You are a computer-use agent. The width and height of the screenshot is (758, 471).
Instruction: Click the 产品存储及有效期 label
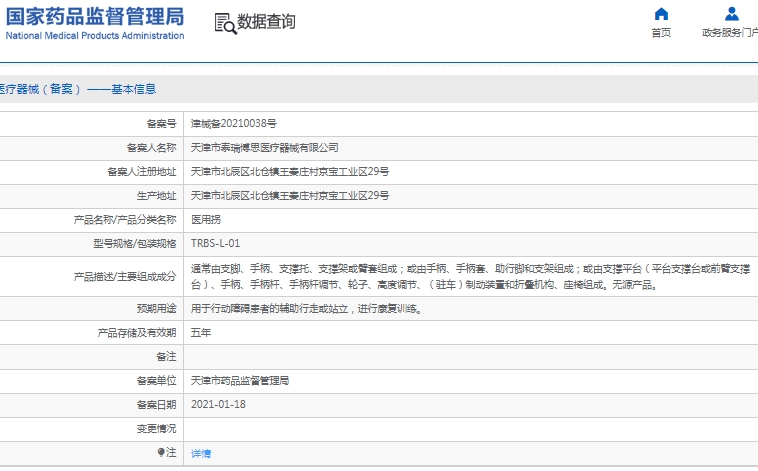[137, 333]
